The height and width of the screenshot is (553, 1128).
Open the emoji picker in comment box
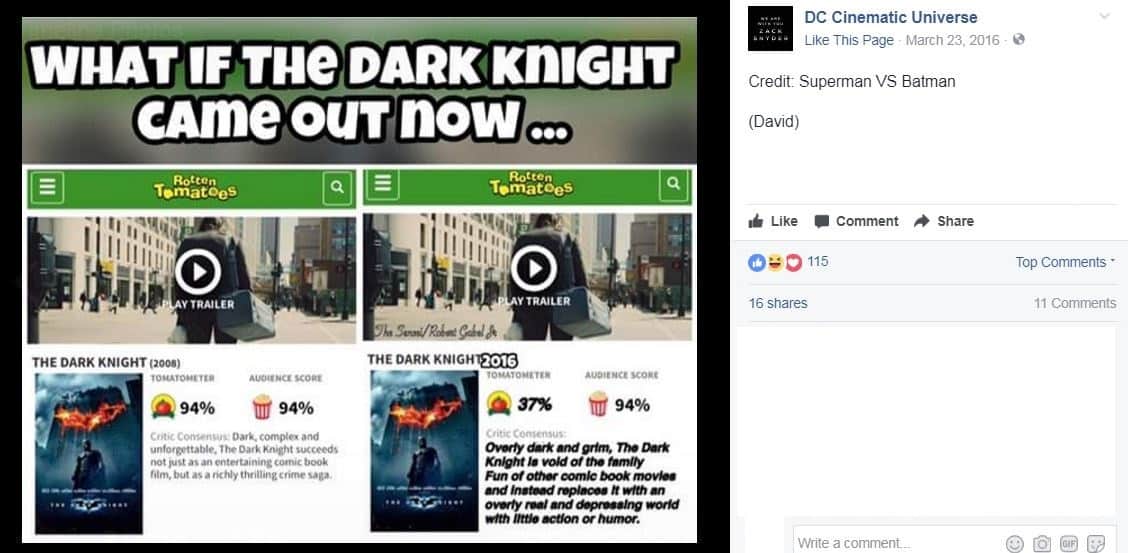pos(1014,544)
